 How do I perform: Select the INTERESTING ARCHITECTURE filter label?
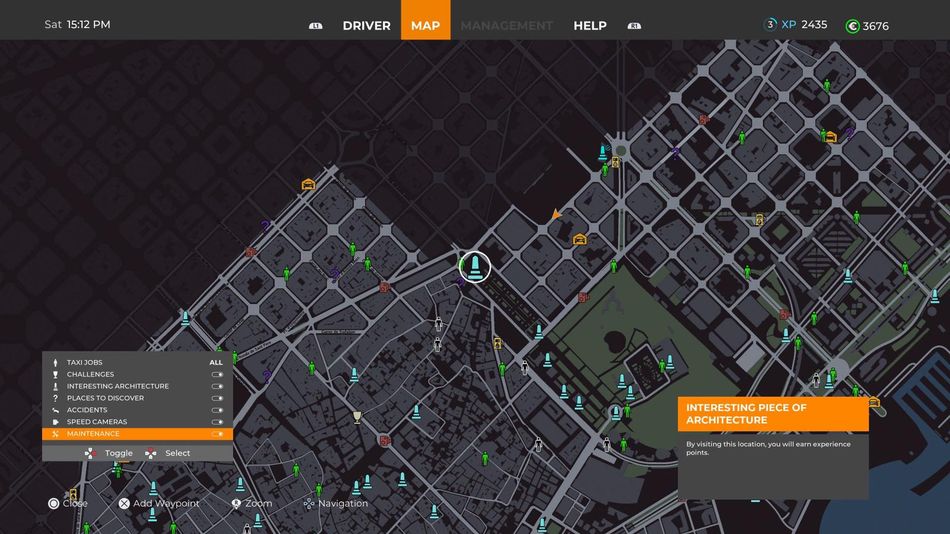click(118, 386)
